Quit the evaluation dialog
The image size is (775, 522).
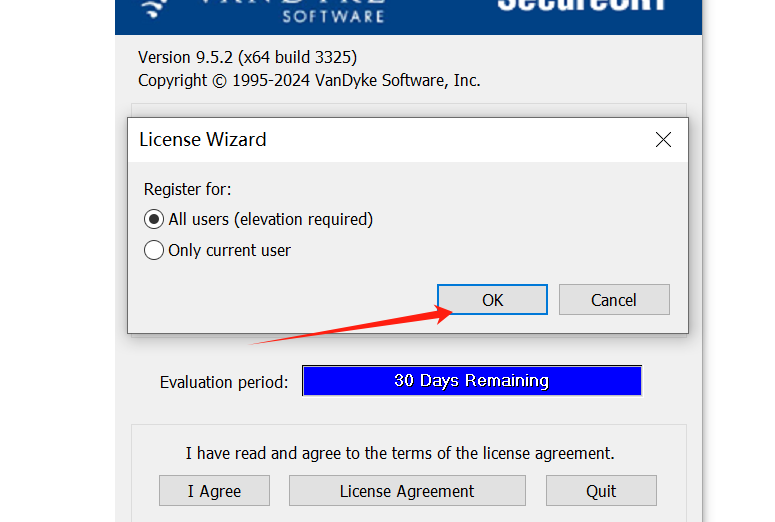[601, 491]
